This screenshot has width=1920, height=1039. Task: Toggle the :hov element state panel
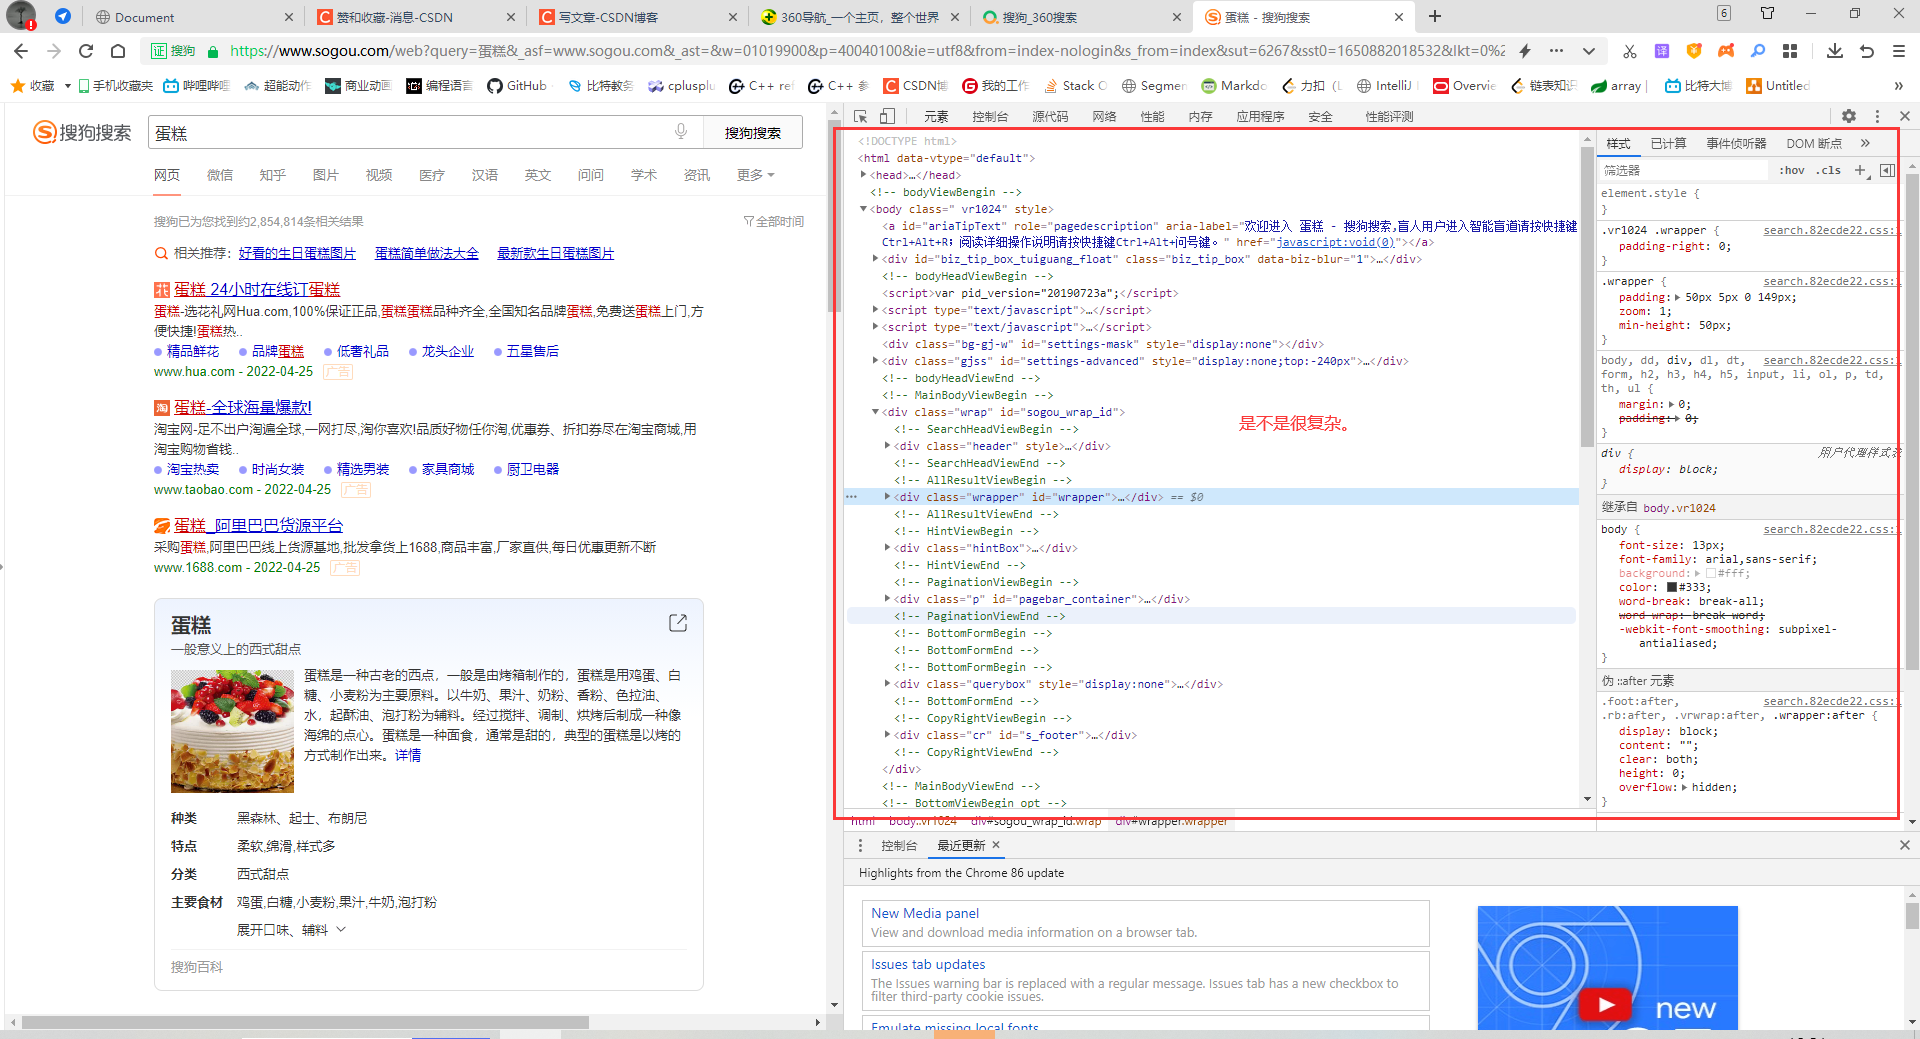(x=1792, y=170)
